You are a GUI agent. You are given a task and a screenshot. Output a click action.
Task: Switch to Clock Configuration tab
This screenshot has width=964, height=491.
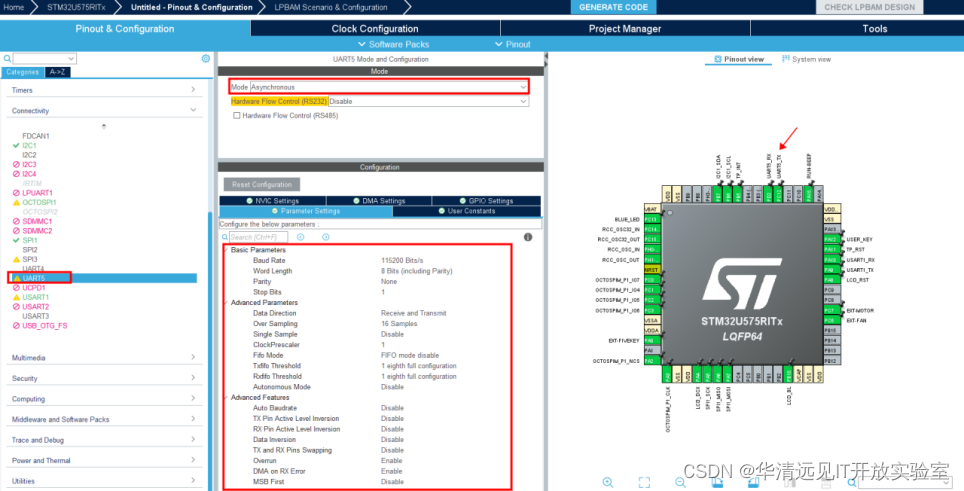click(x=375, y=29)
